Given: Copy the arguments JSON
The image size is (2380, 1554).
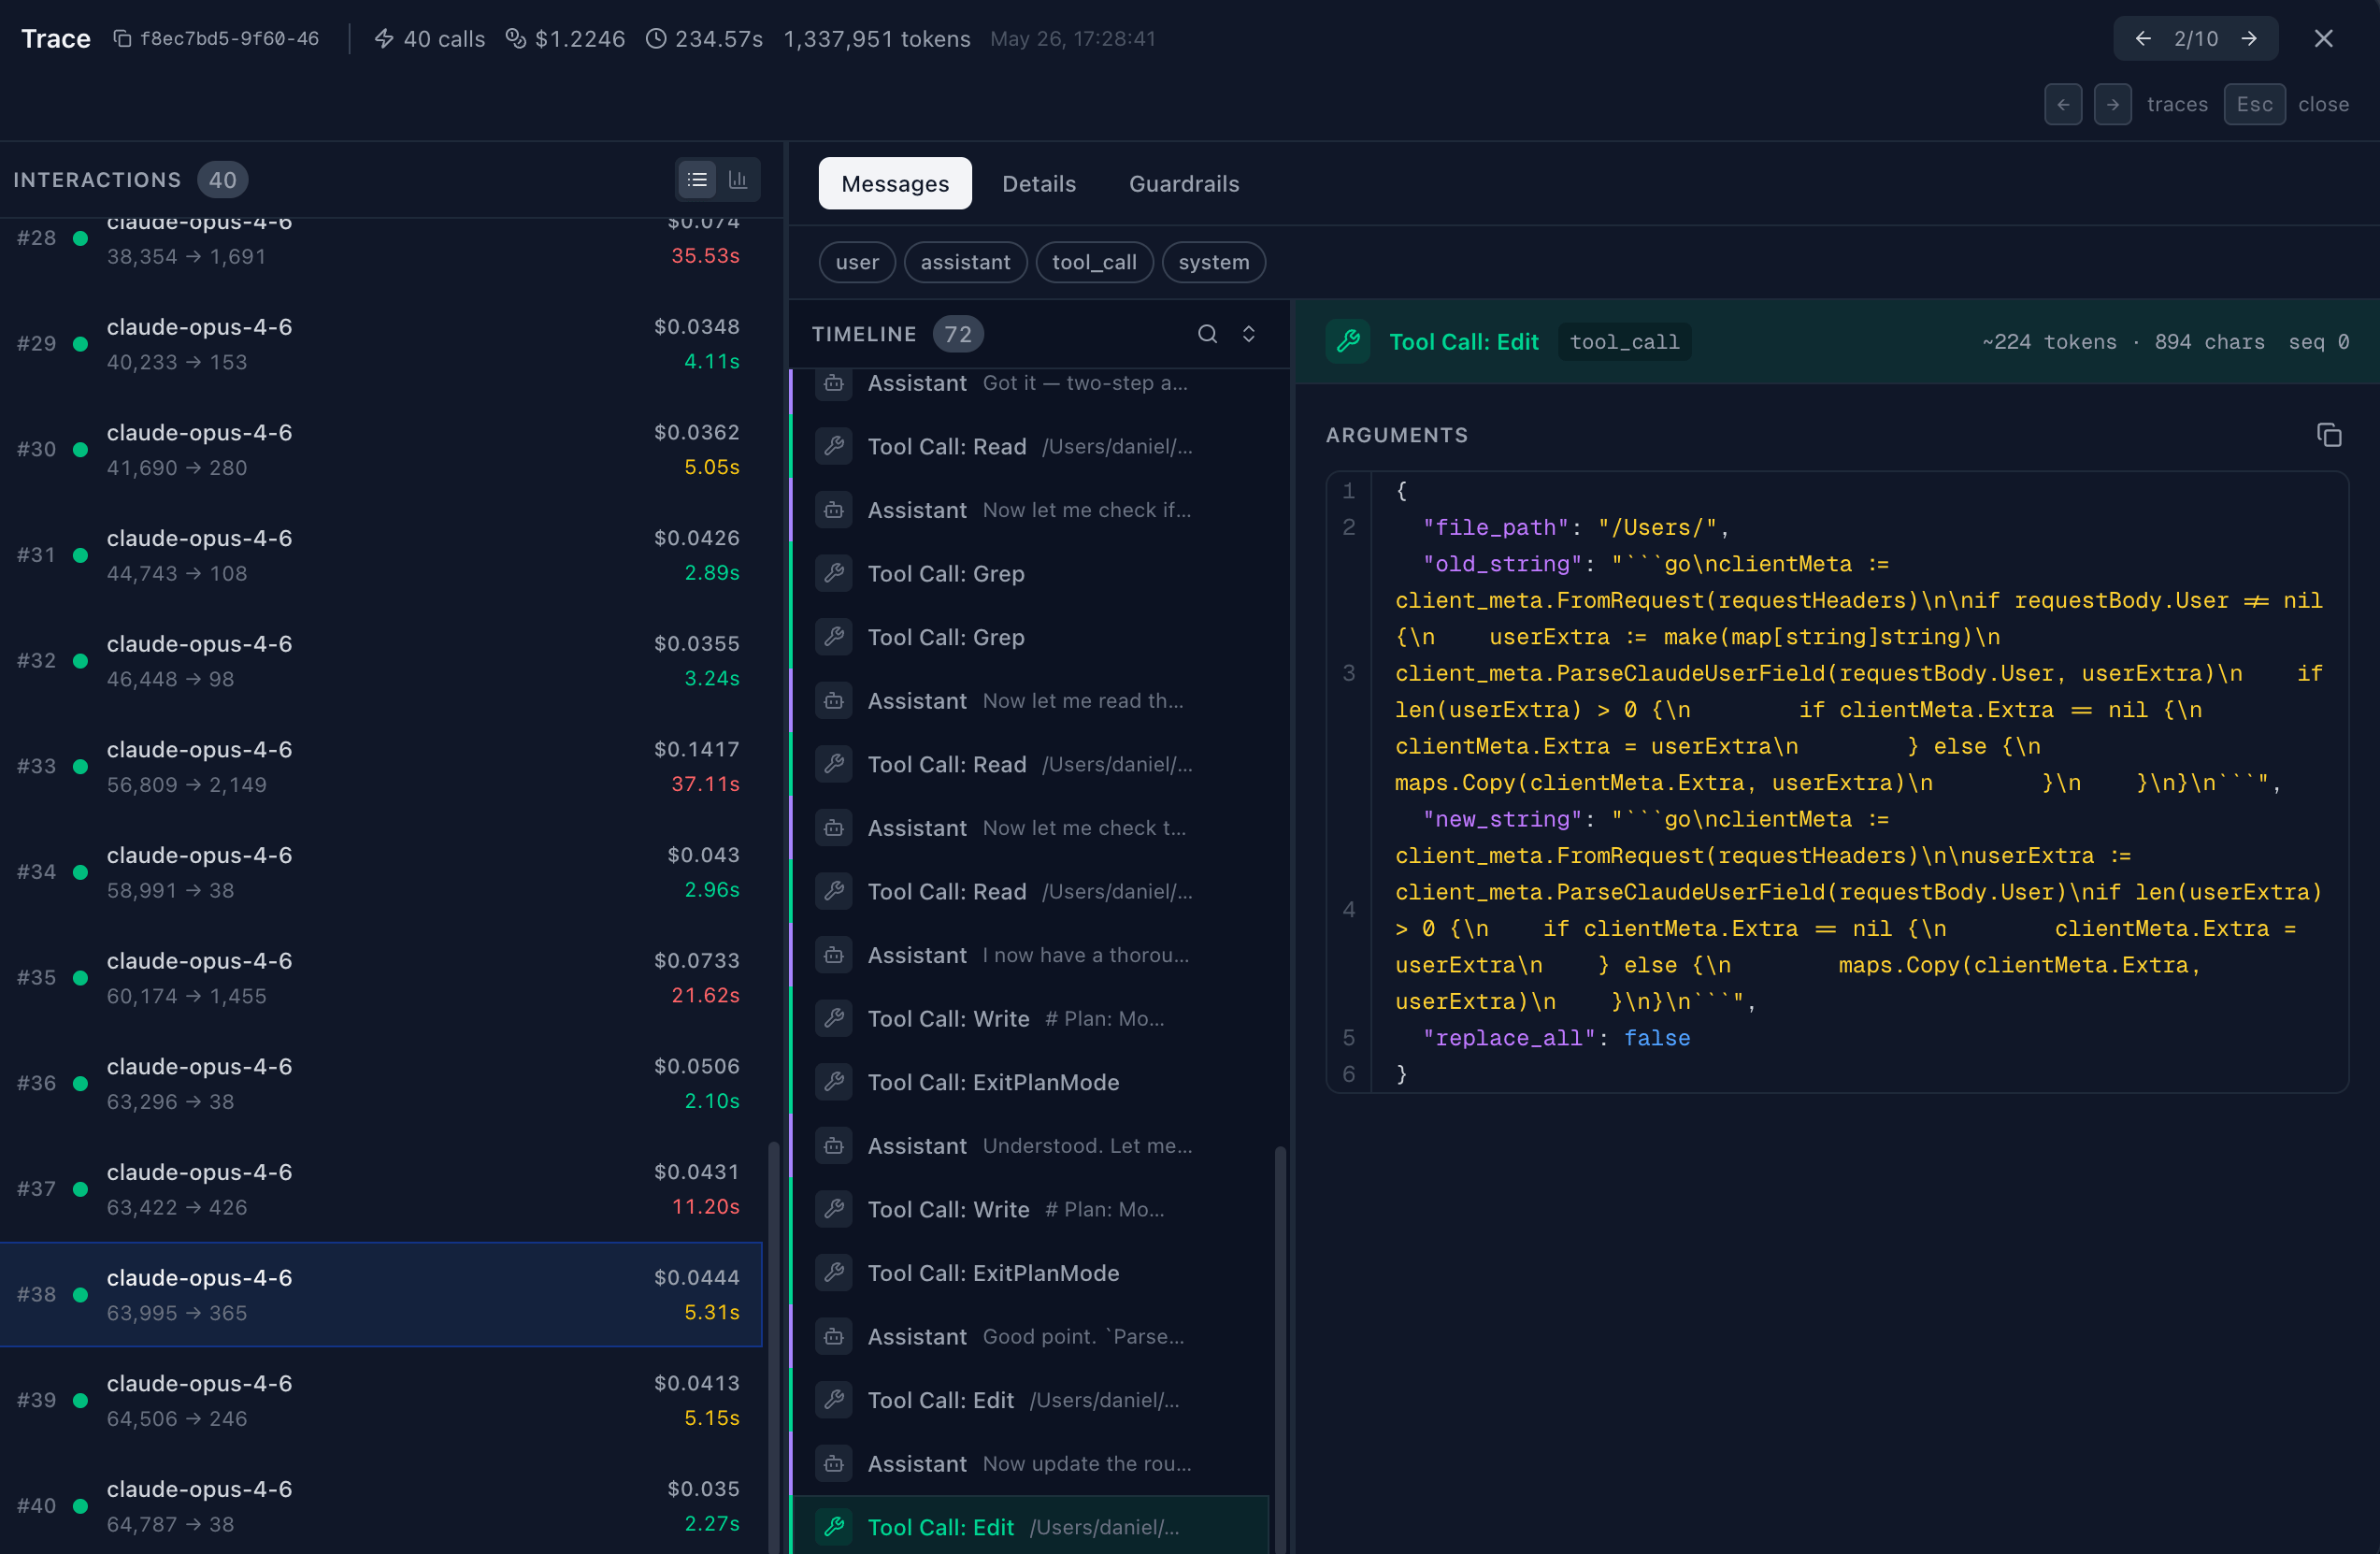Looking at the screenshot, I should 2328,435.
